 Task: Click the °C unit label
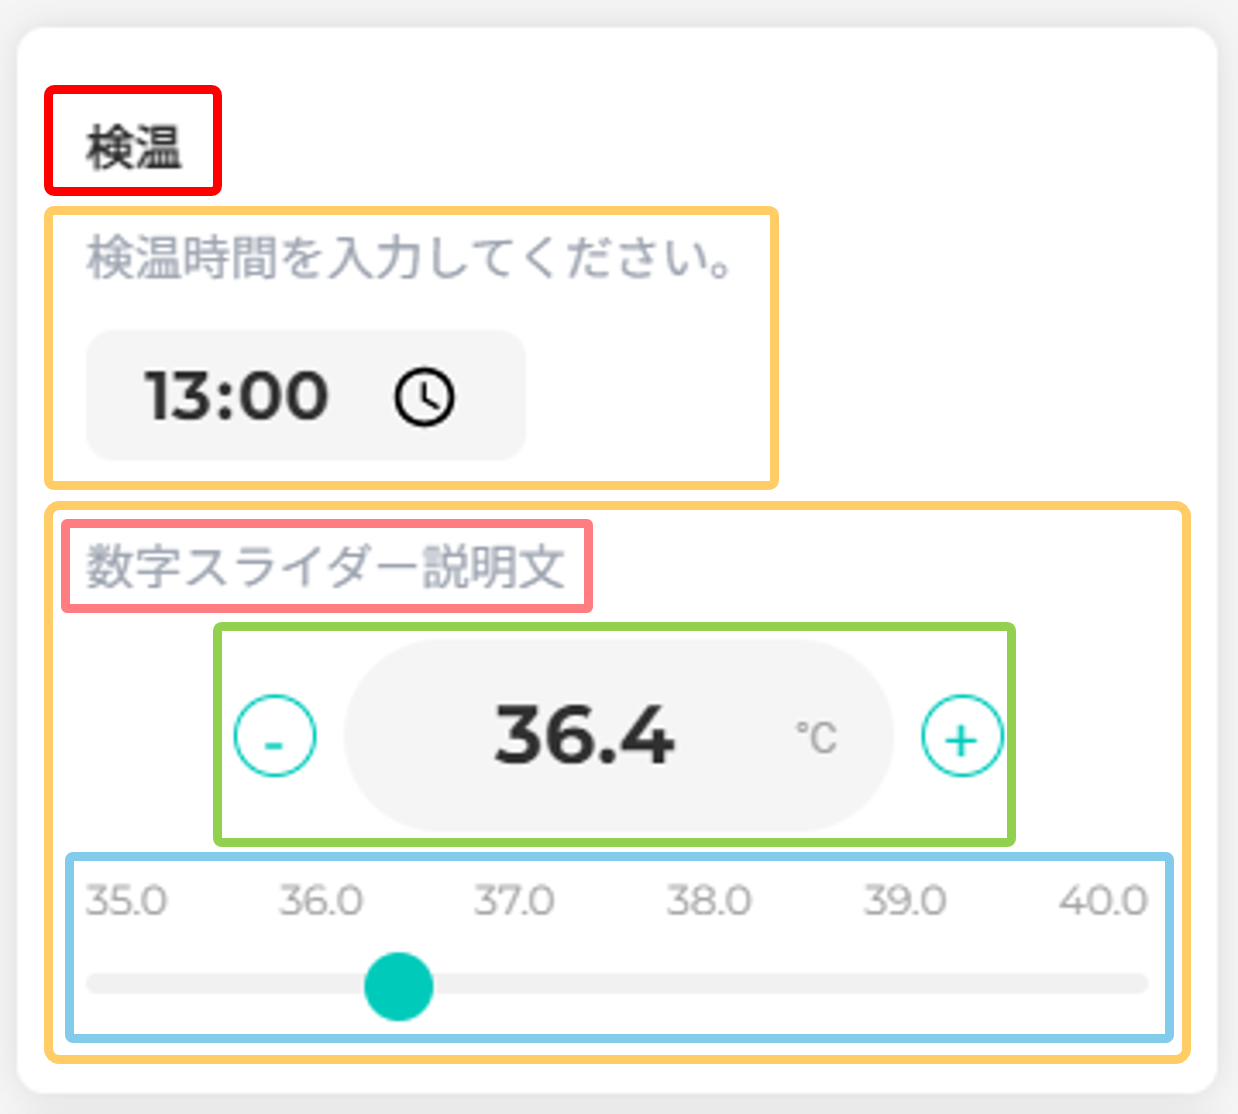tap(816, 737)
